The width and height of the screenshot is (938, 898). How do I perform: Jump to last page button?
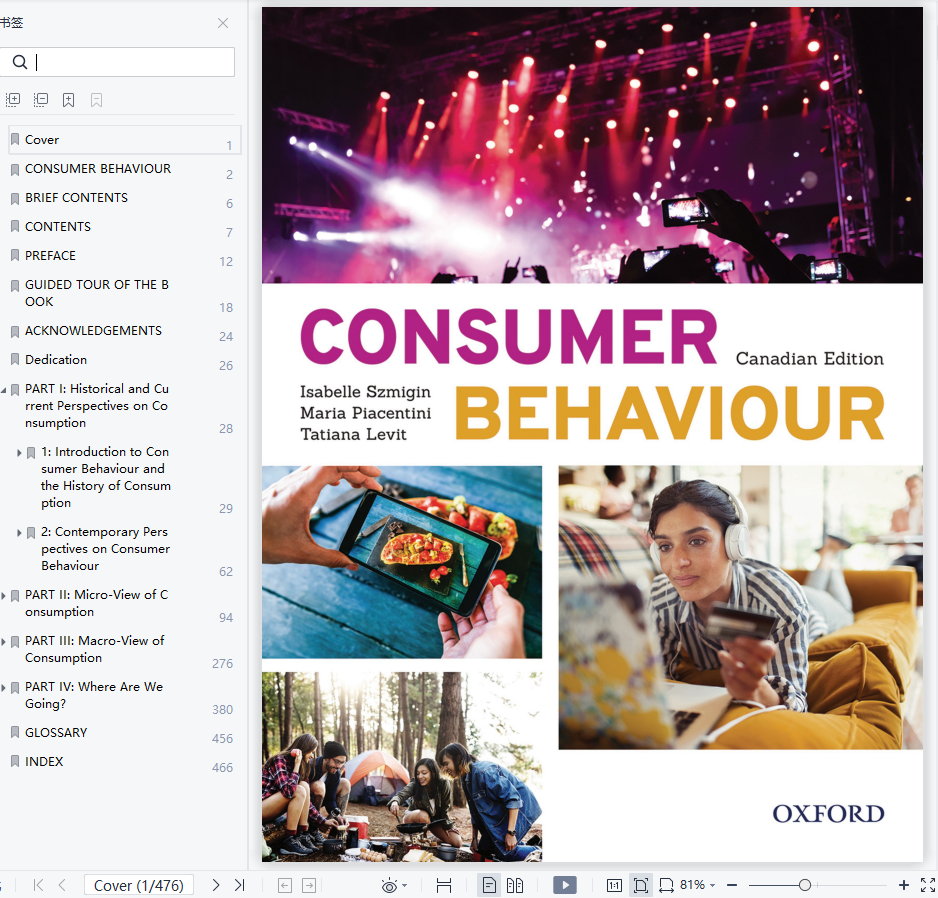(240, 885)
